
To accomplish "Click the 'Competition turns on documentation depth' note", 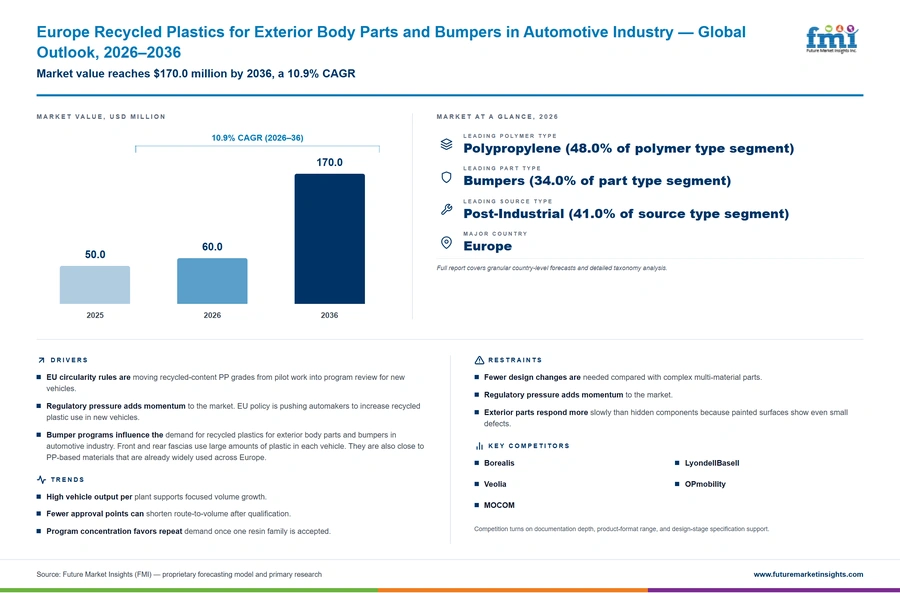I will (622, 529).
